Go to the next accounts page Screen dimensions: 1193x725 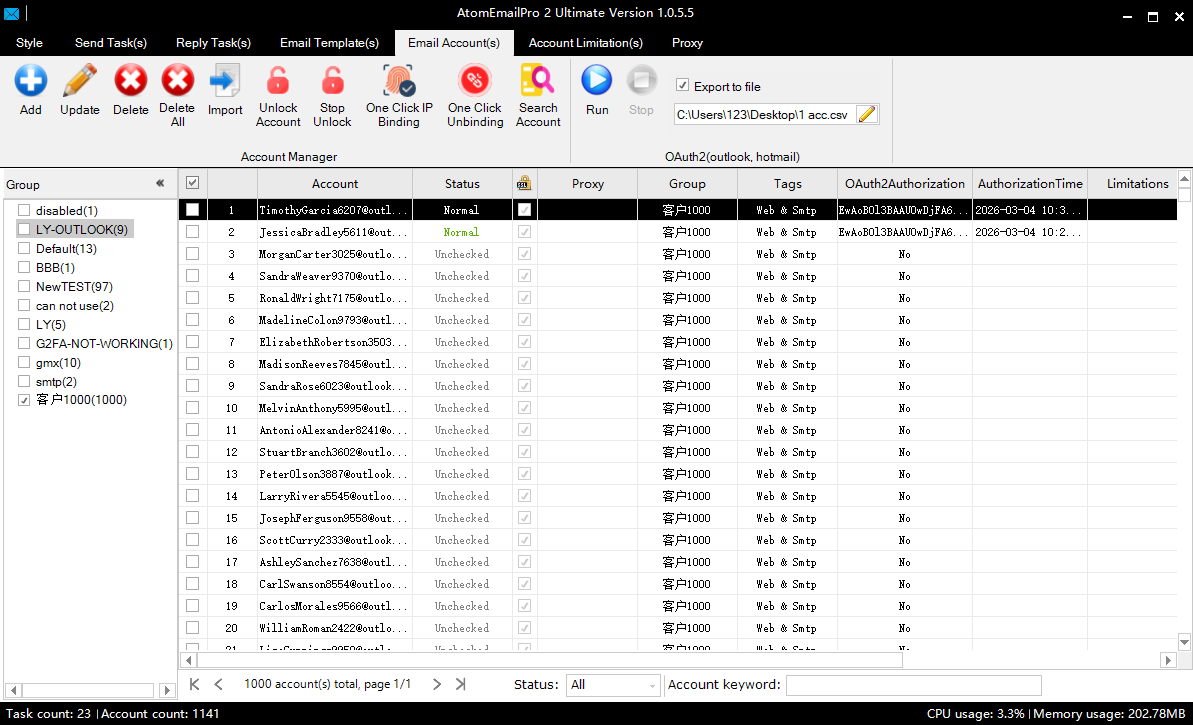click(437, 684)
